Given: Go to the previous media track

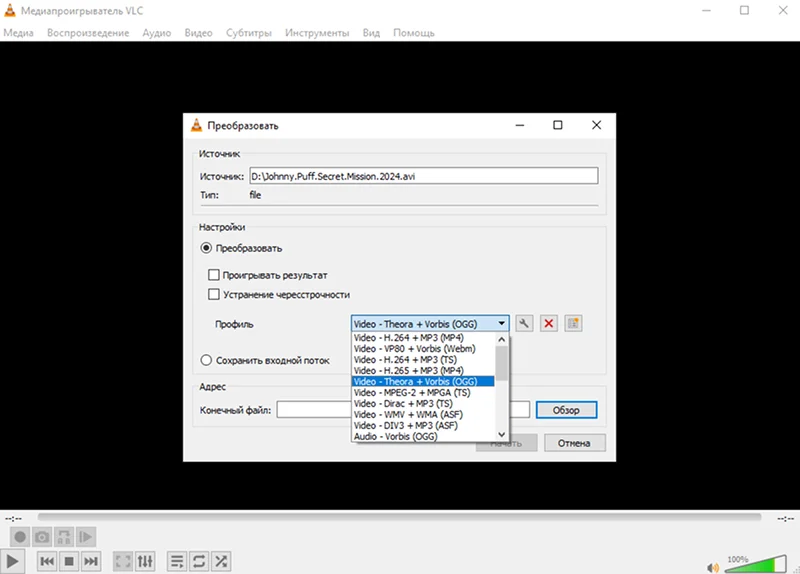Looking at the screenshot, I should coord(47,562).
